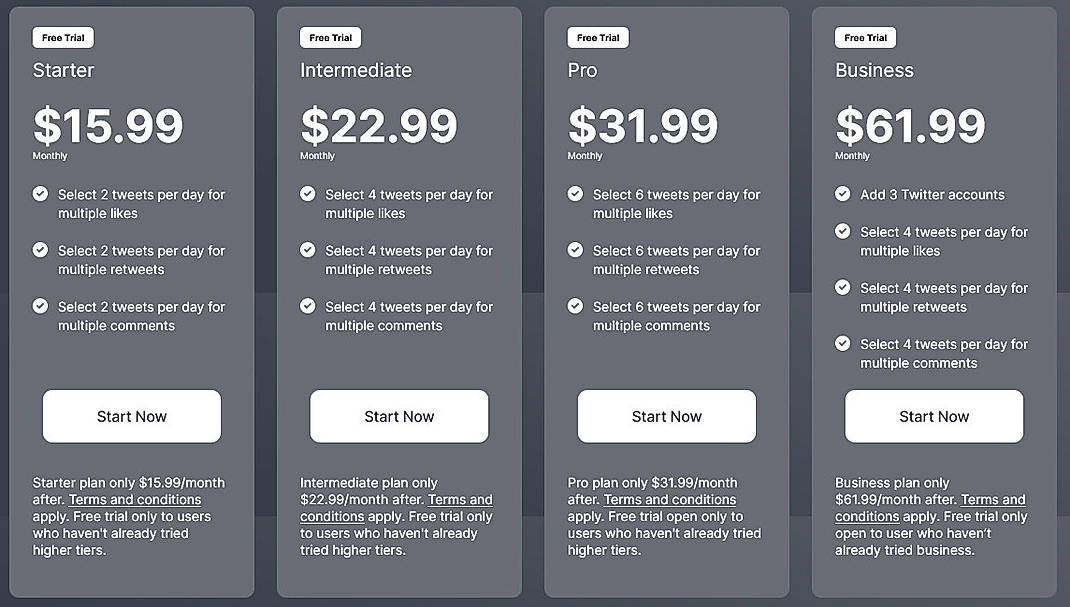Choose Start Now for the Pro plan

(667, 416)
